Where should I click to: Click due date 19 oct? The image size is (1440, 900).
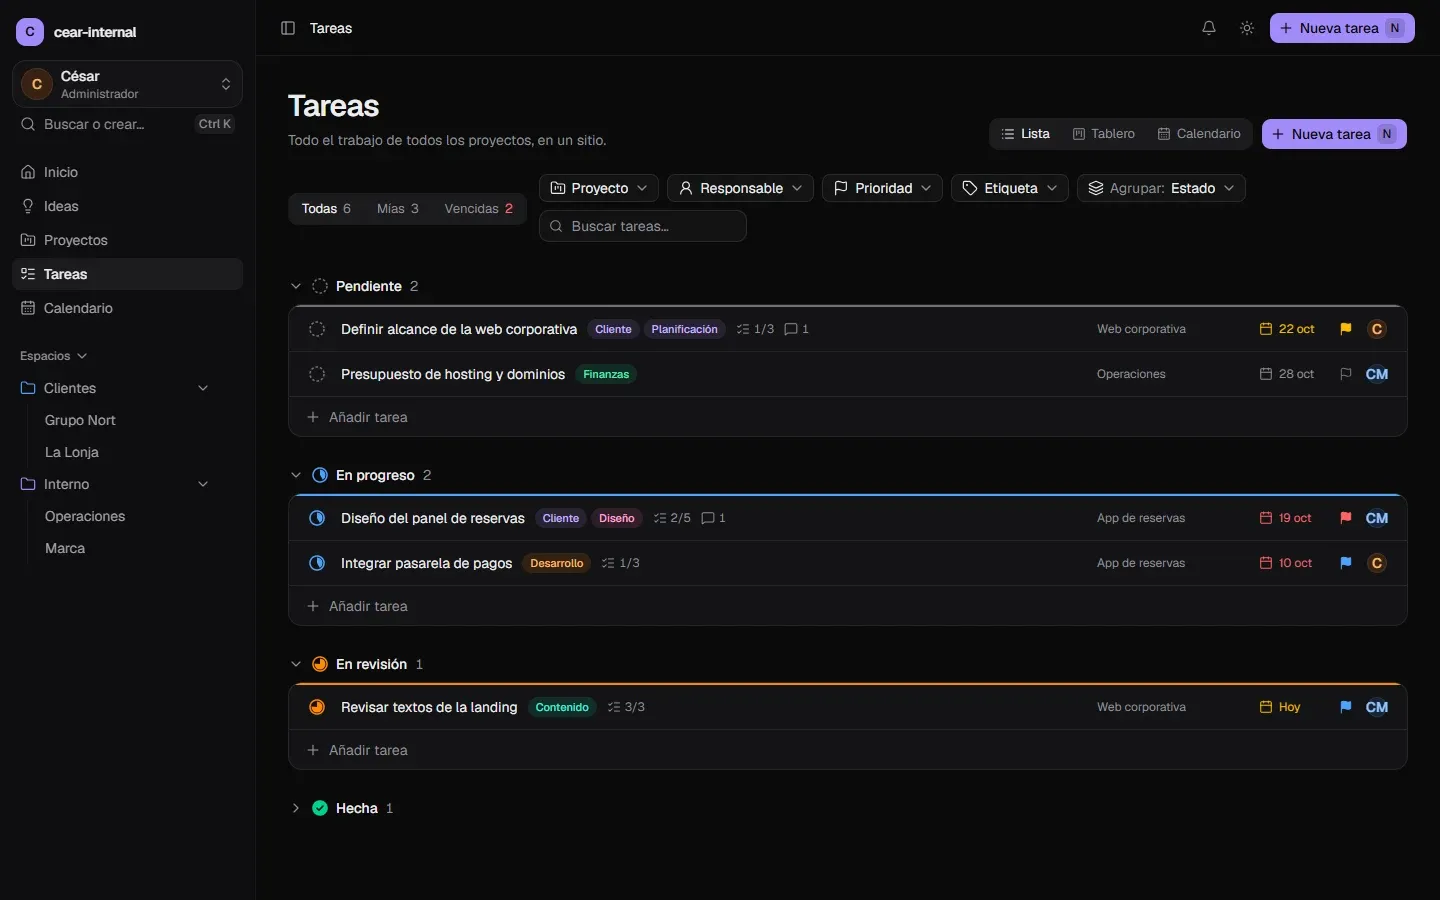click(x=1286, y=518)
